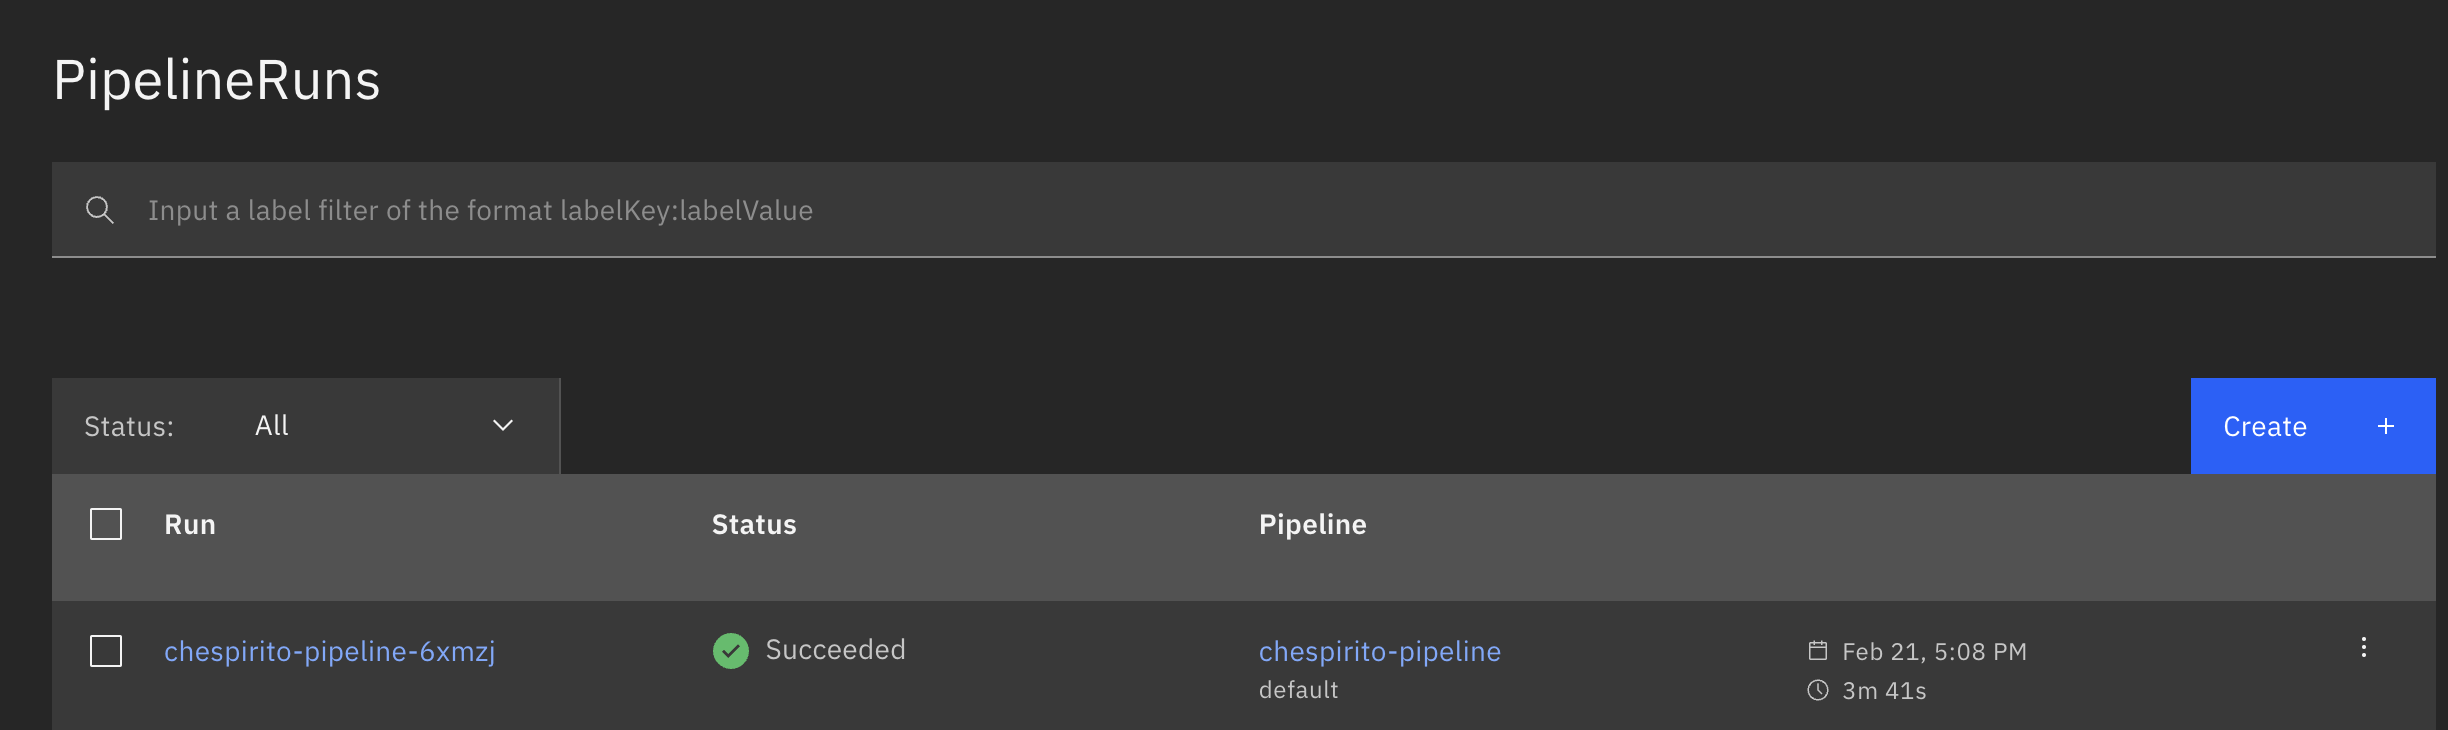The width and height of the screenshot is (2448, 730).
Task: Tick the select-all checkbox in header
Action: coord(106,524)
